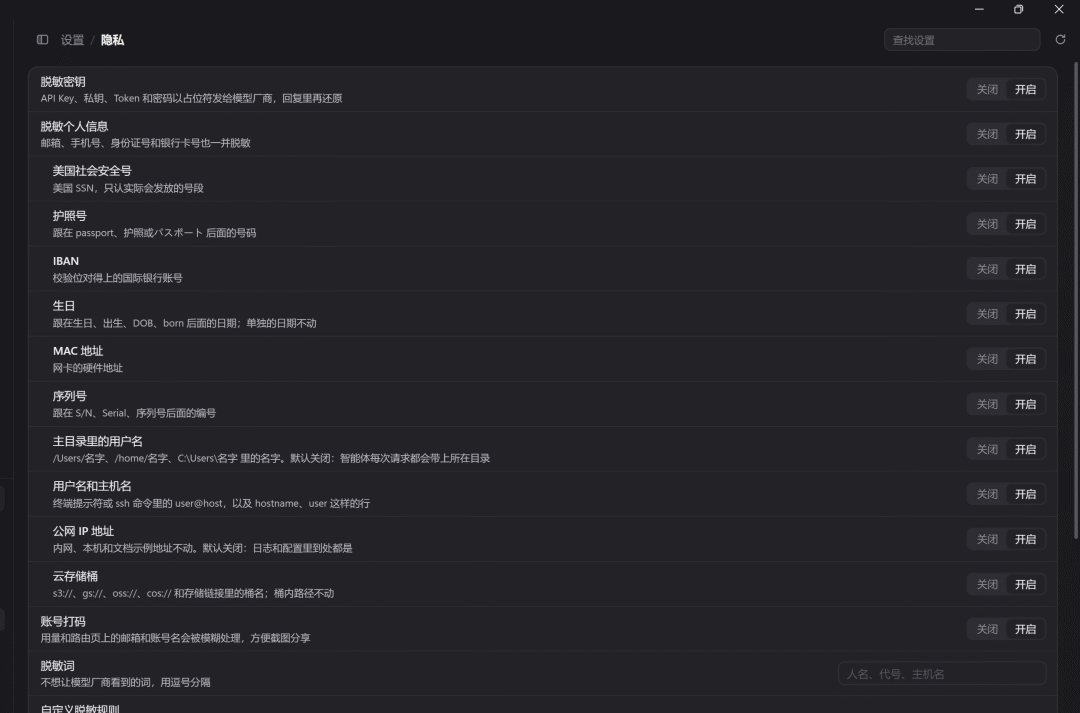The height and width of the screenshot is (713, 1080).
Task: Collapse the sidebar with the panel icon
Action: (x=43, y=40)
